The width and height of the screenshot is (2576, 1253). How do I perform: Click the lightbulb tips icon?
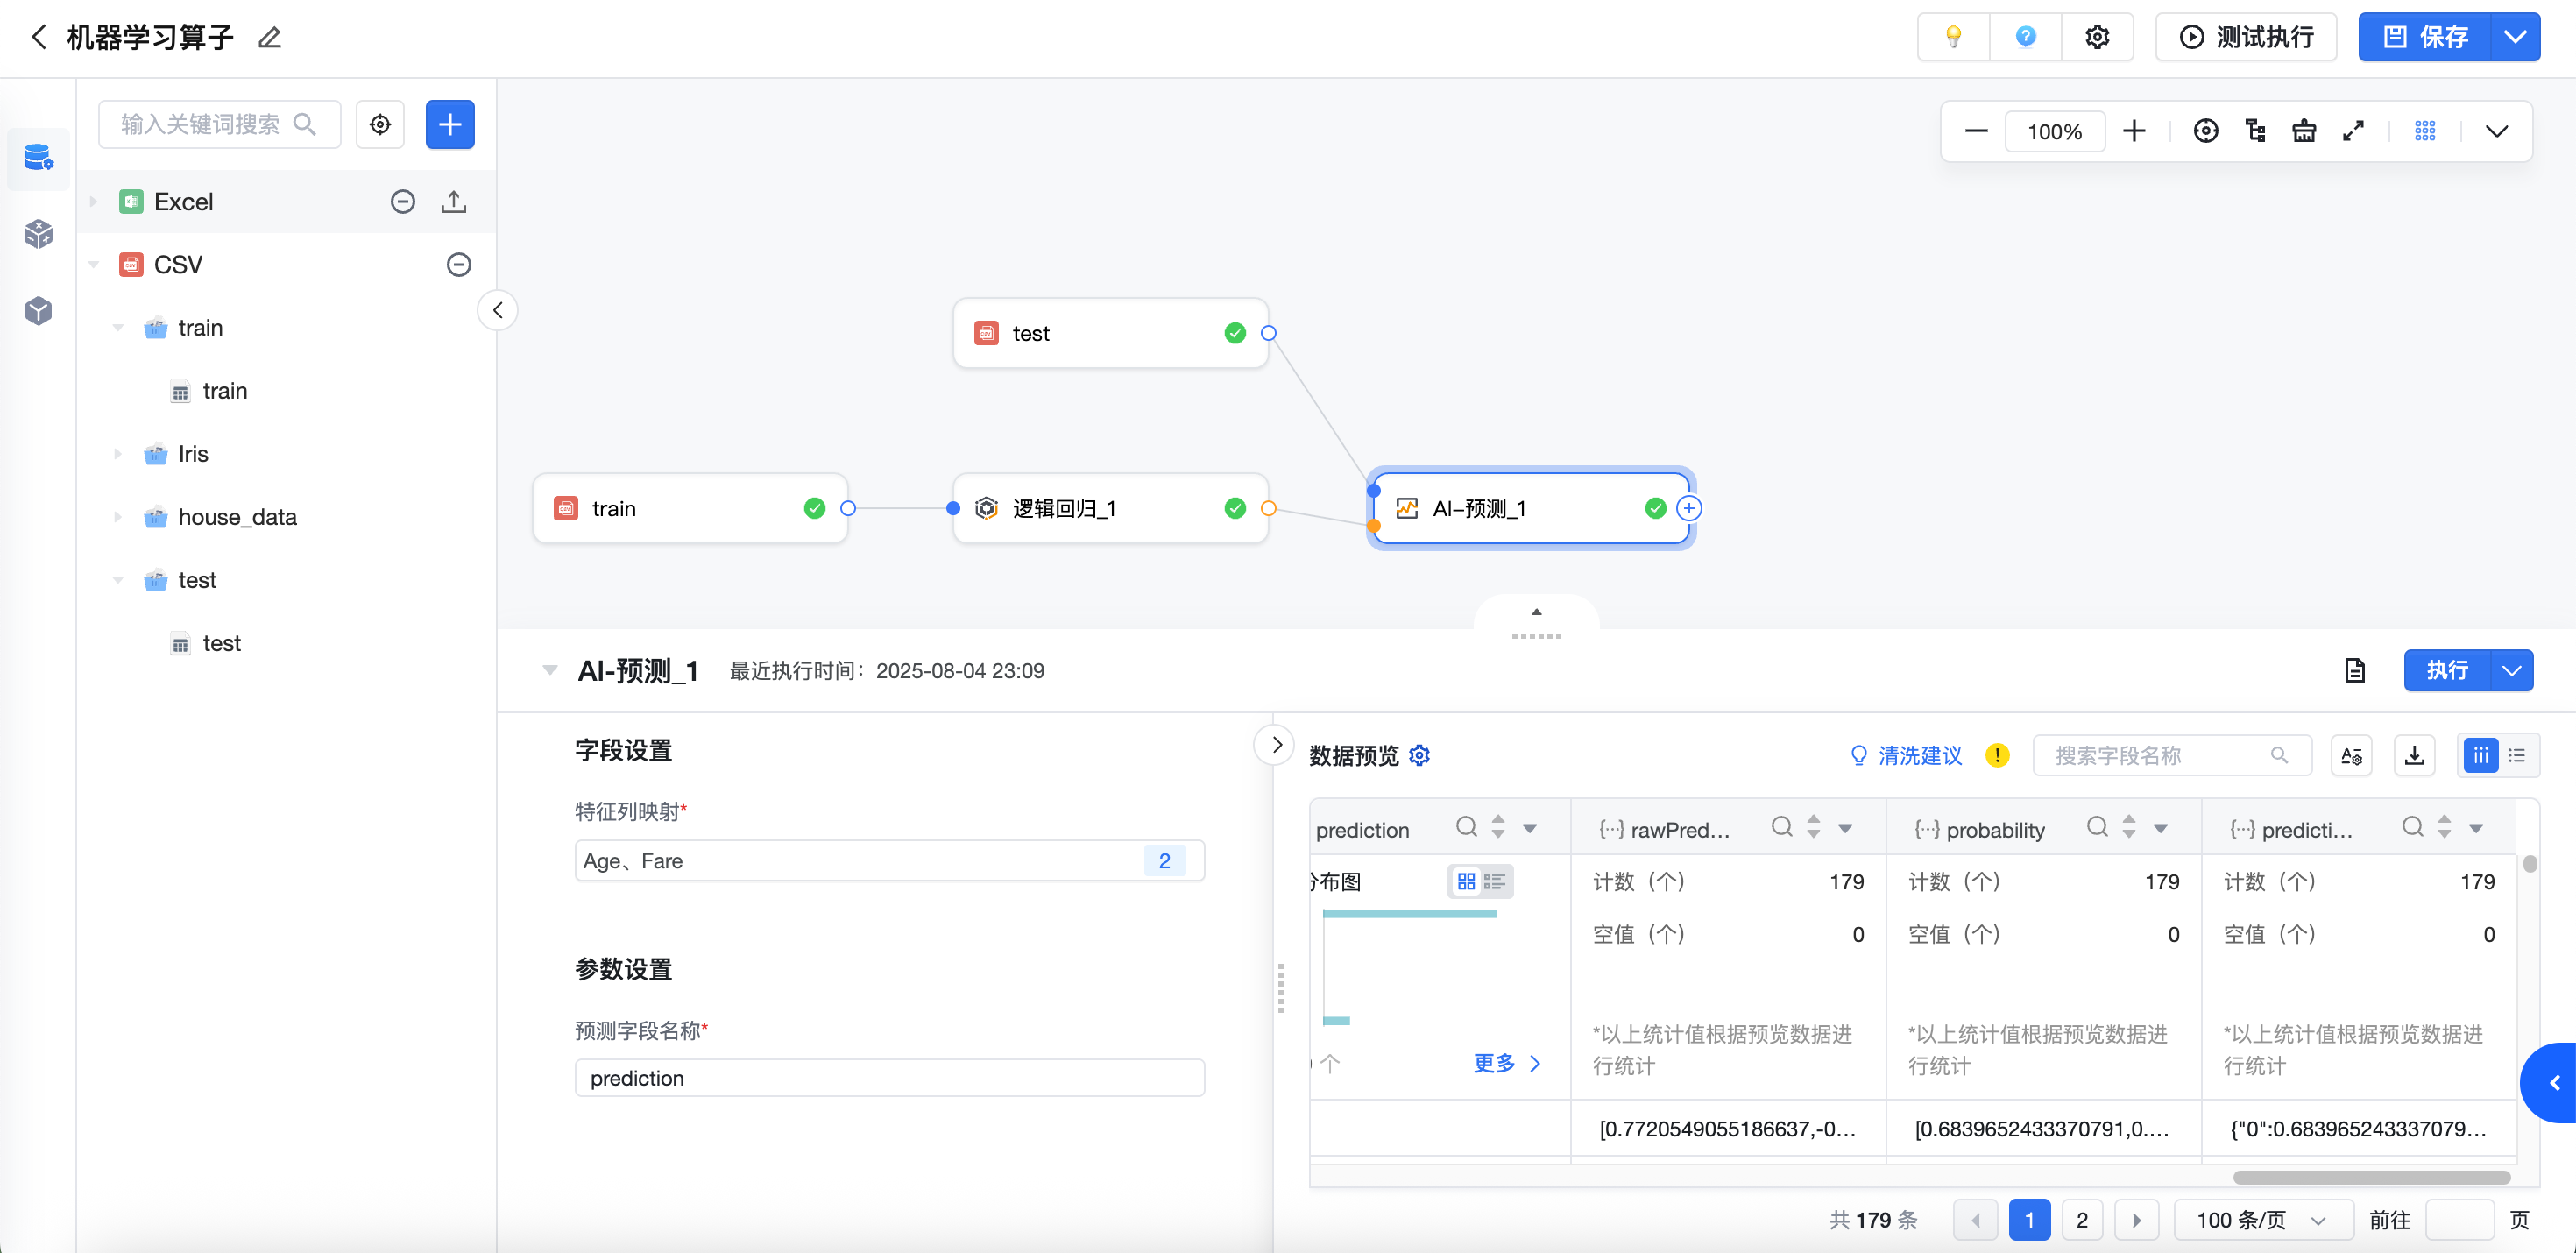click(1953, 37)
